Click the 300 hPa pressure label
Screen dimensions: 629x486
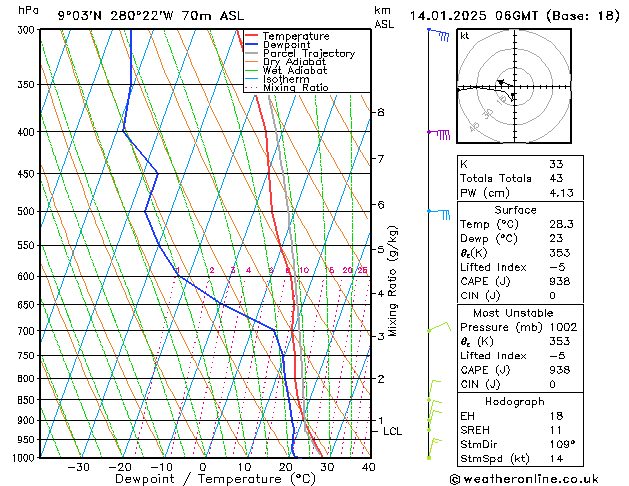point(26,30)
